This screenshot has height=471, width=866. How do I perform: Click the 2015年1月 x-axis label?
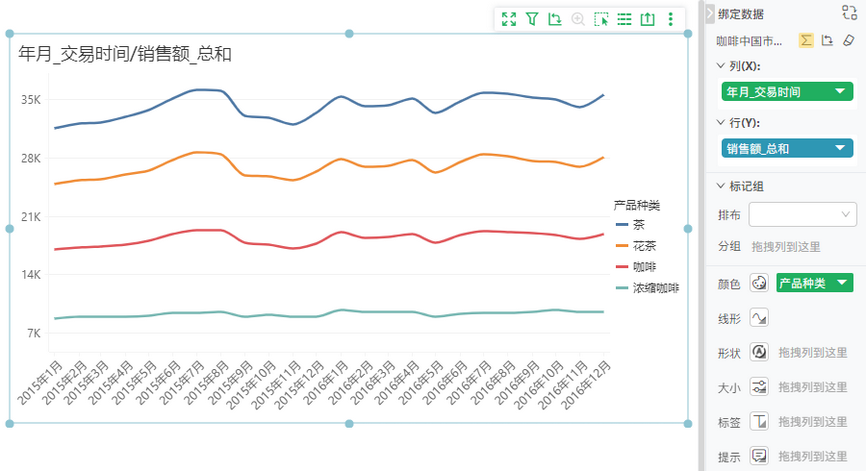[39, 383]
